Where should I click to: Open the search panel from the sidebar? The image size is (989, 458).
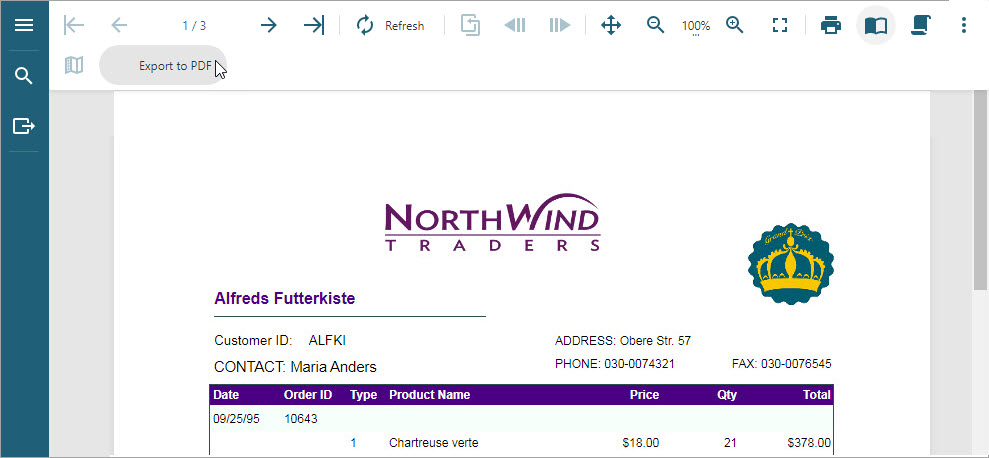click(24, 76)
